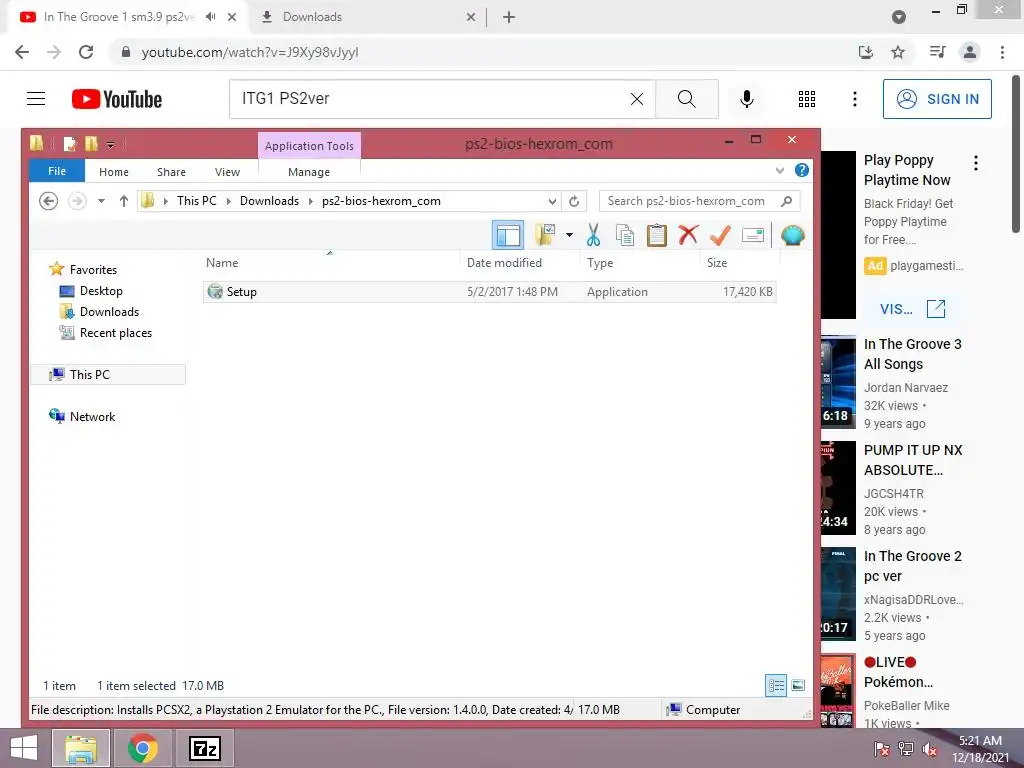Open the Windows Start button
Screen dimensions: 1024x768
pos(24,748)
